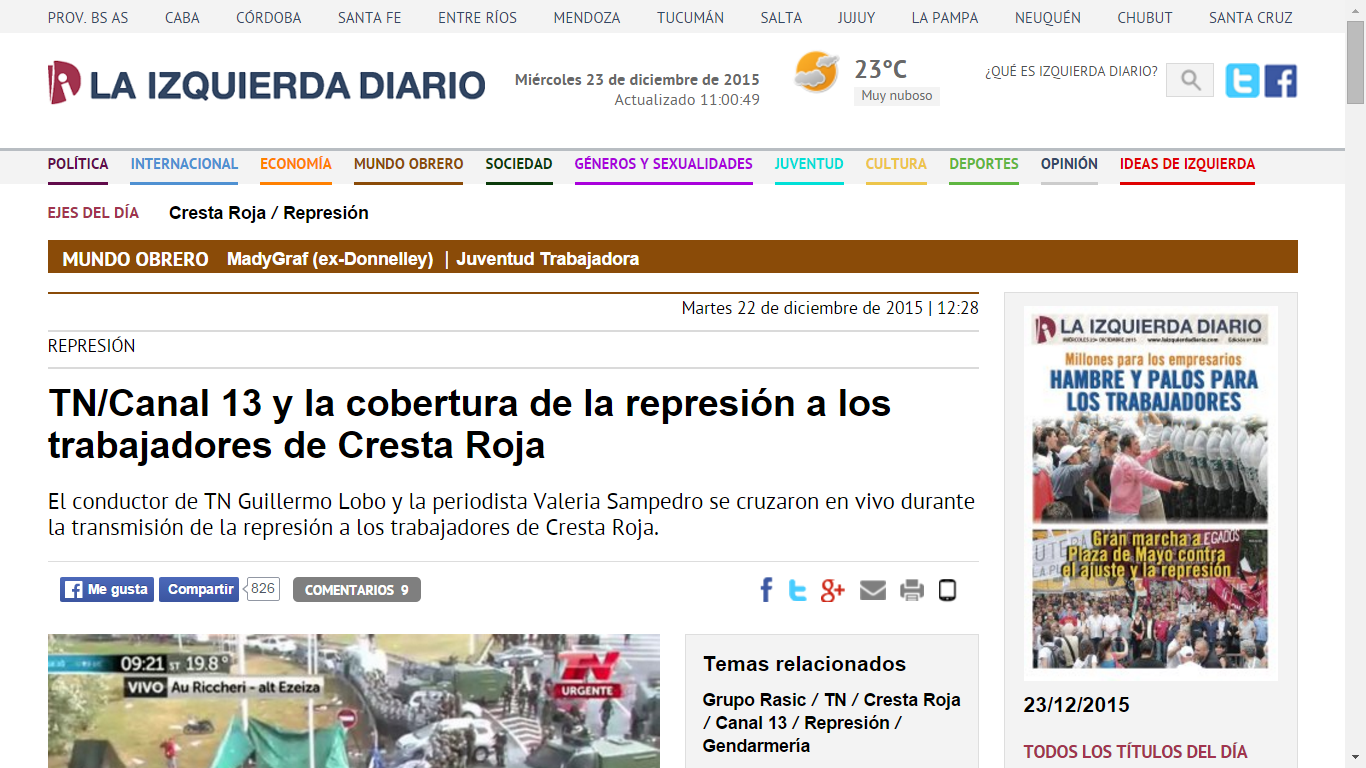Open the printed edition cover thumbnail
This screenshot has height=768, width=1366.
[1151, 493]
